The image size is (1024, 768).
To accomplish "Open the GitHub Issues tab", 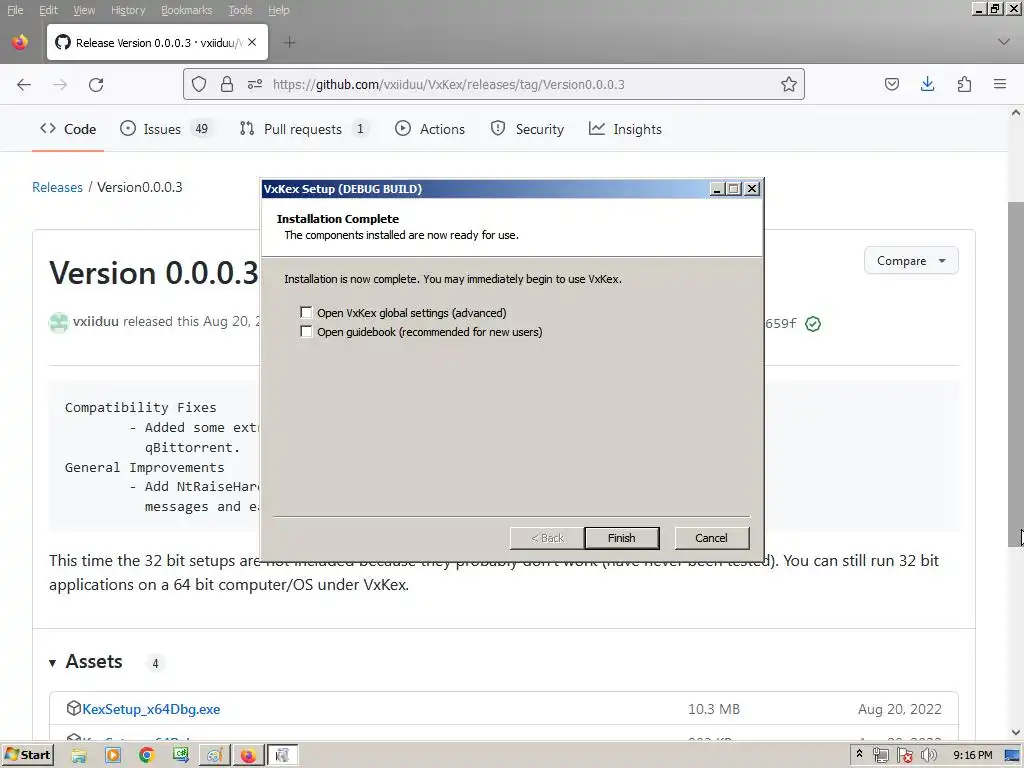I will (x=167, y=129).
